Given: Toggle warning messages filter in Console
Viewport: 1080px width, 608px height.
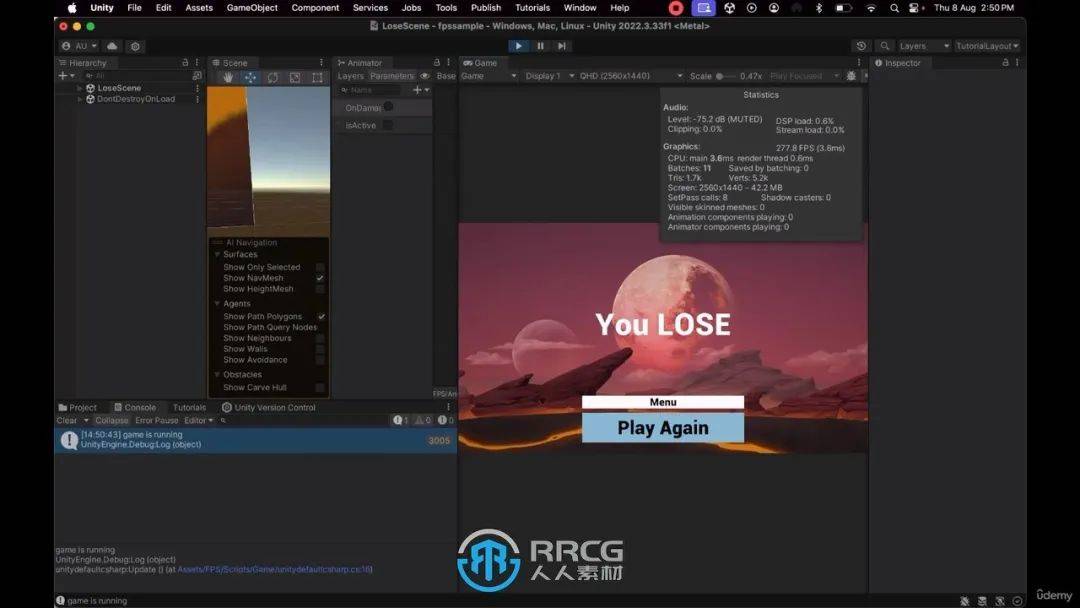Looking at the screenshot, I should tap(422, 420).
